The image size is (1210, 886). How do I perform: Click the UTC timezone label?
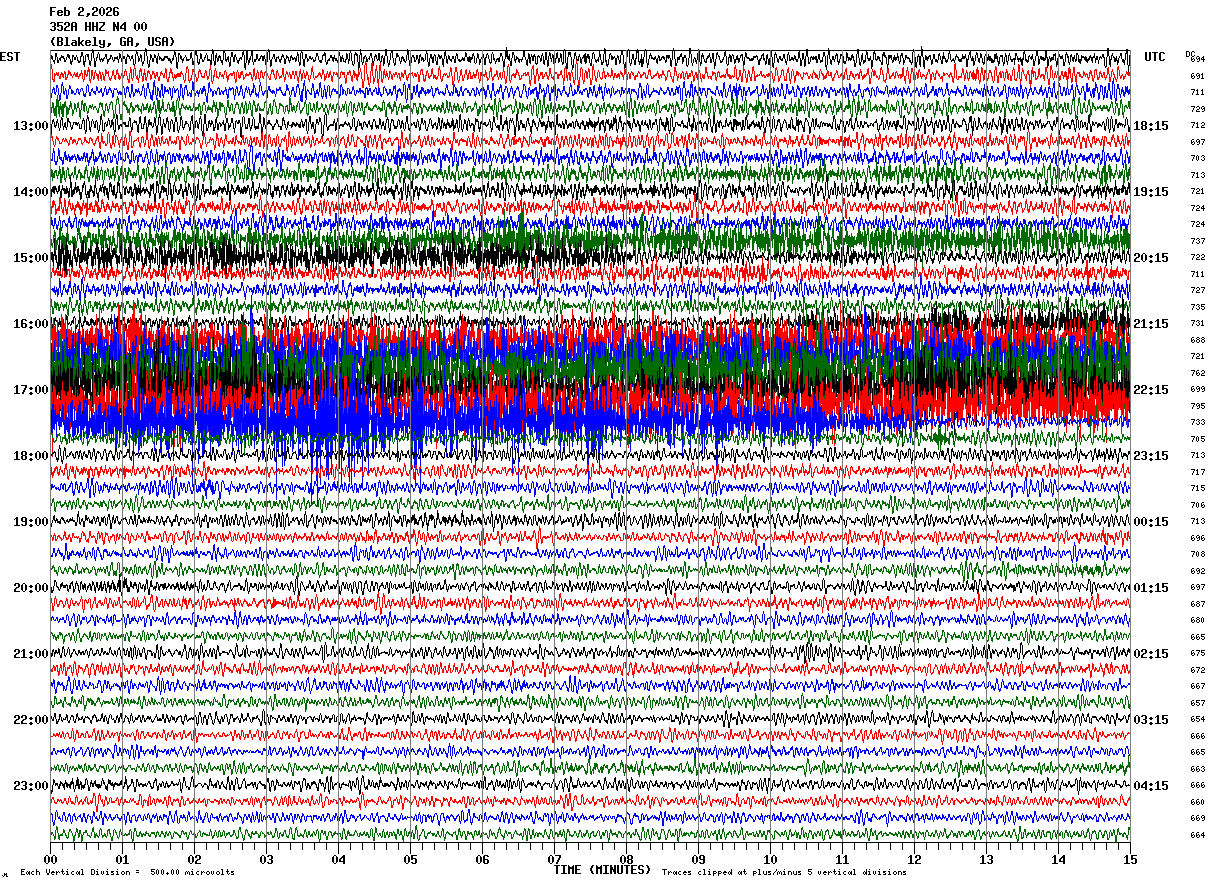pyautogui.click(x=1155, y=57)
